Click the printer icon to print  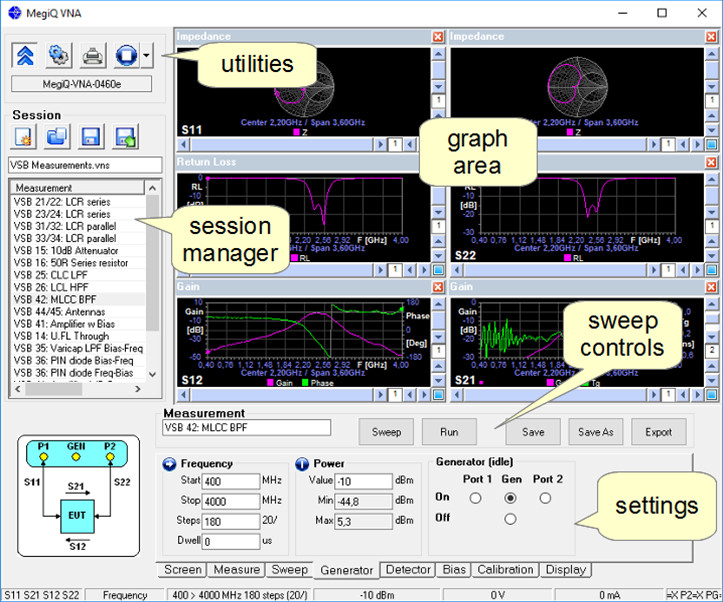tap(93, 55)
